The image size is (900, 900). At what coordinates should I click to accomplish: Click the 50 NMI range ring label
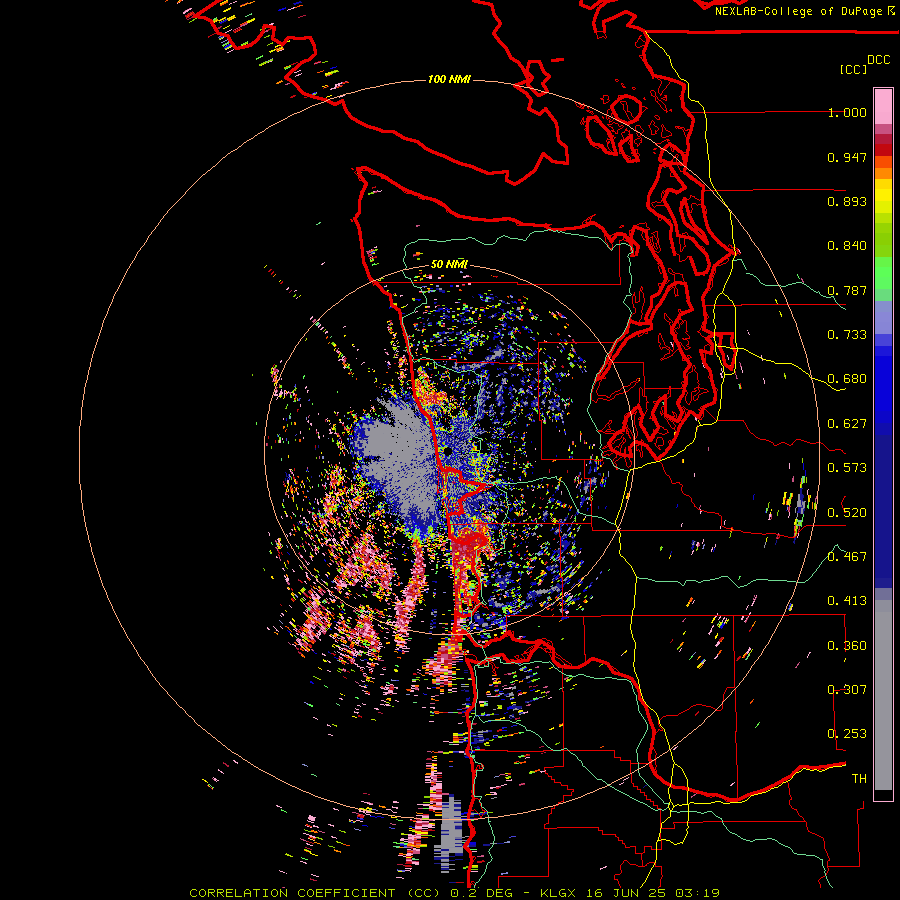pyautogui.click(x=449, y=264)
